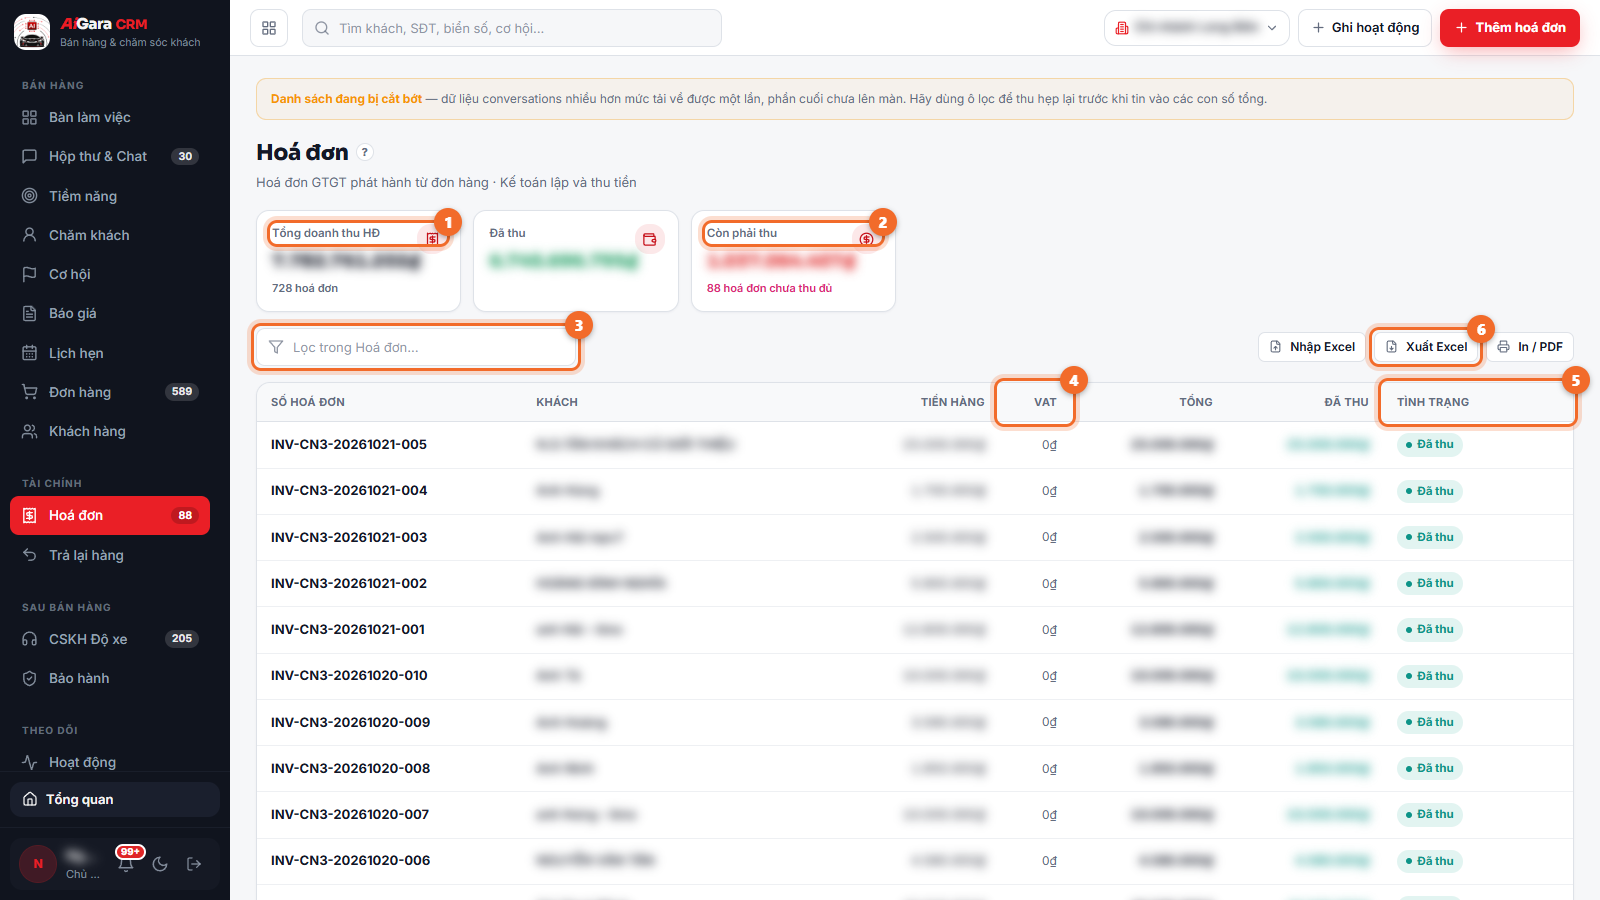Expand the branch selector dropdown

pyautogui.click(x=1196, y=28)
